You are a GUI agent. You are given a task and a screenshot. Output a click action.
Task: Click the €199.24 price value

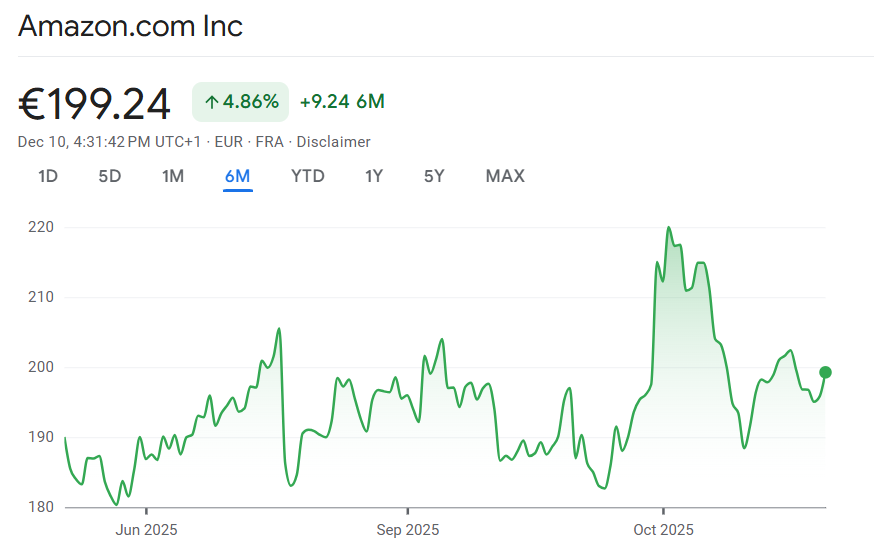tap(95, 104)
